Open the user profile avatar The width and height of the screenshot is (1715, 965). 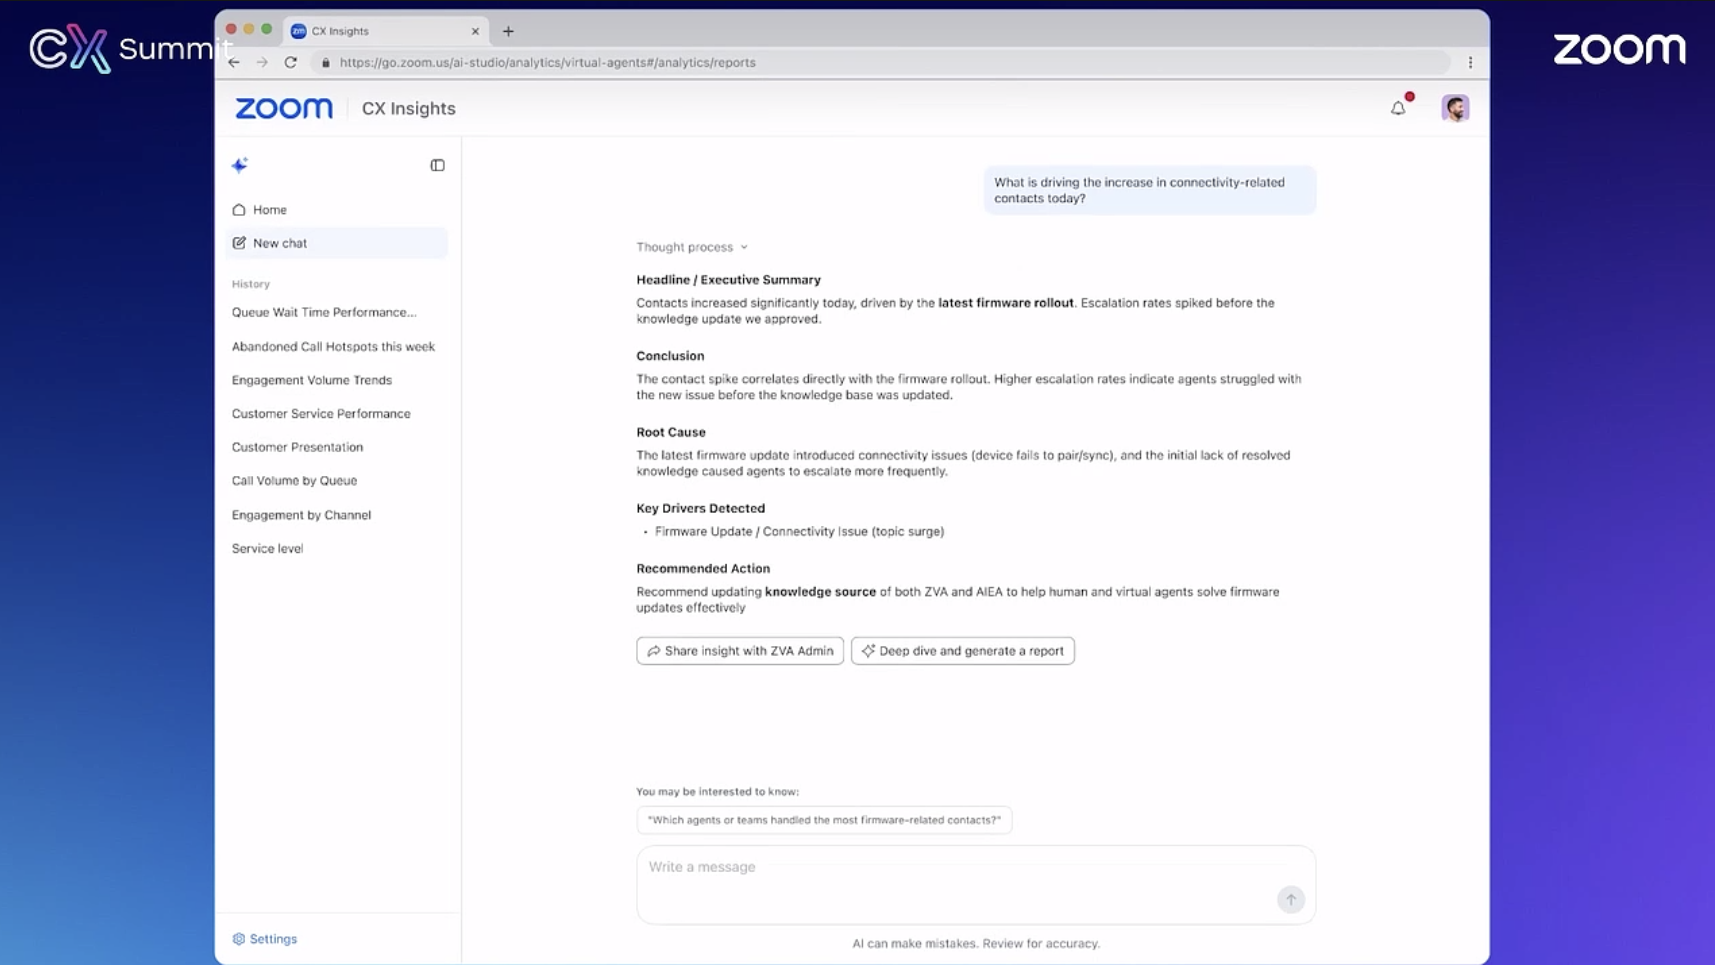[x=1454, y=108]
